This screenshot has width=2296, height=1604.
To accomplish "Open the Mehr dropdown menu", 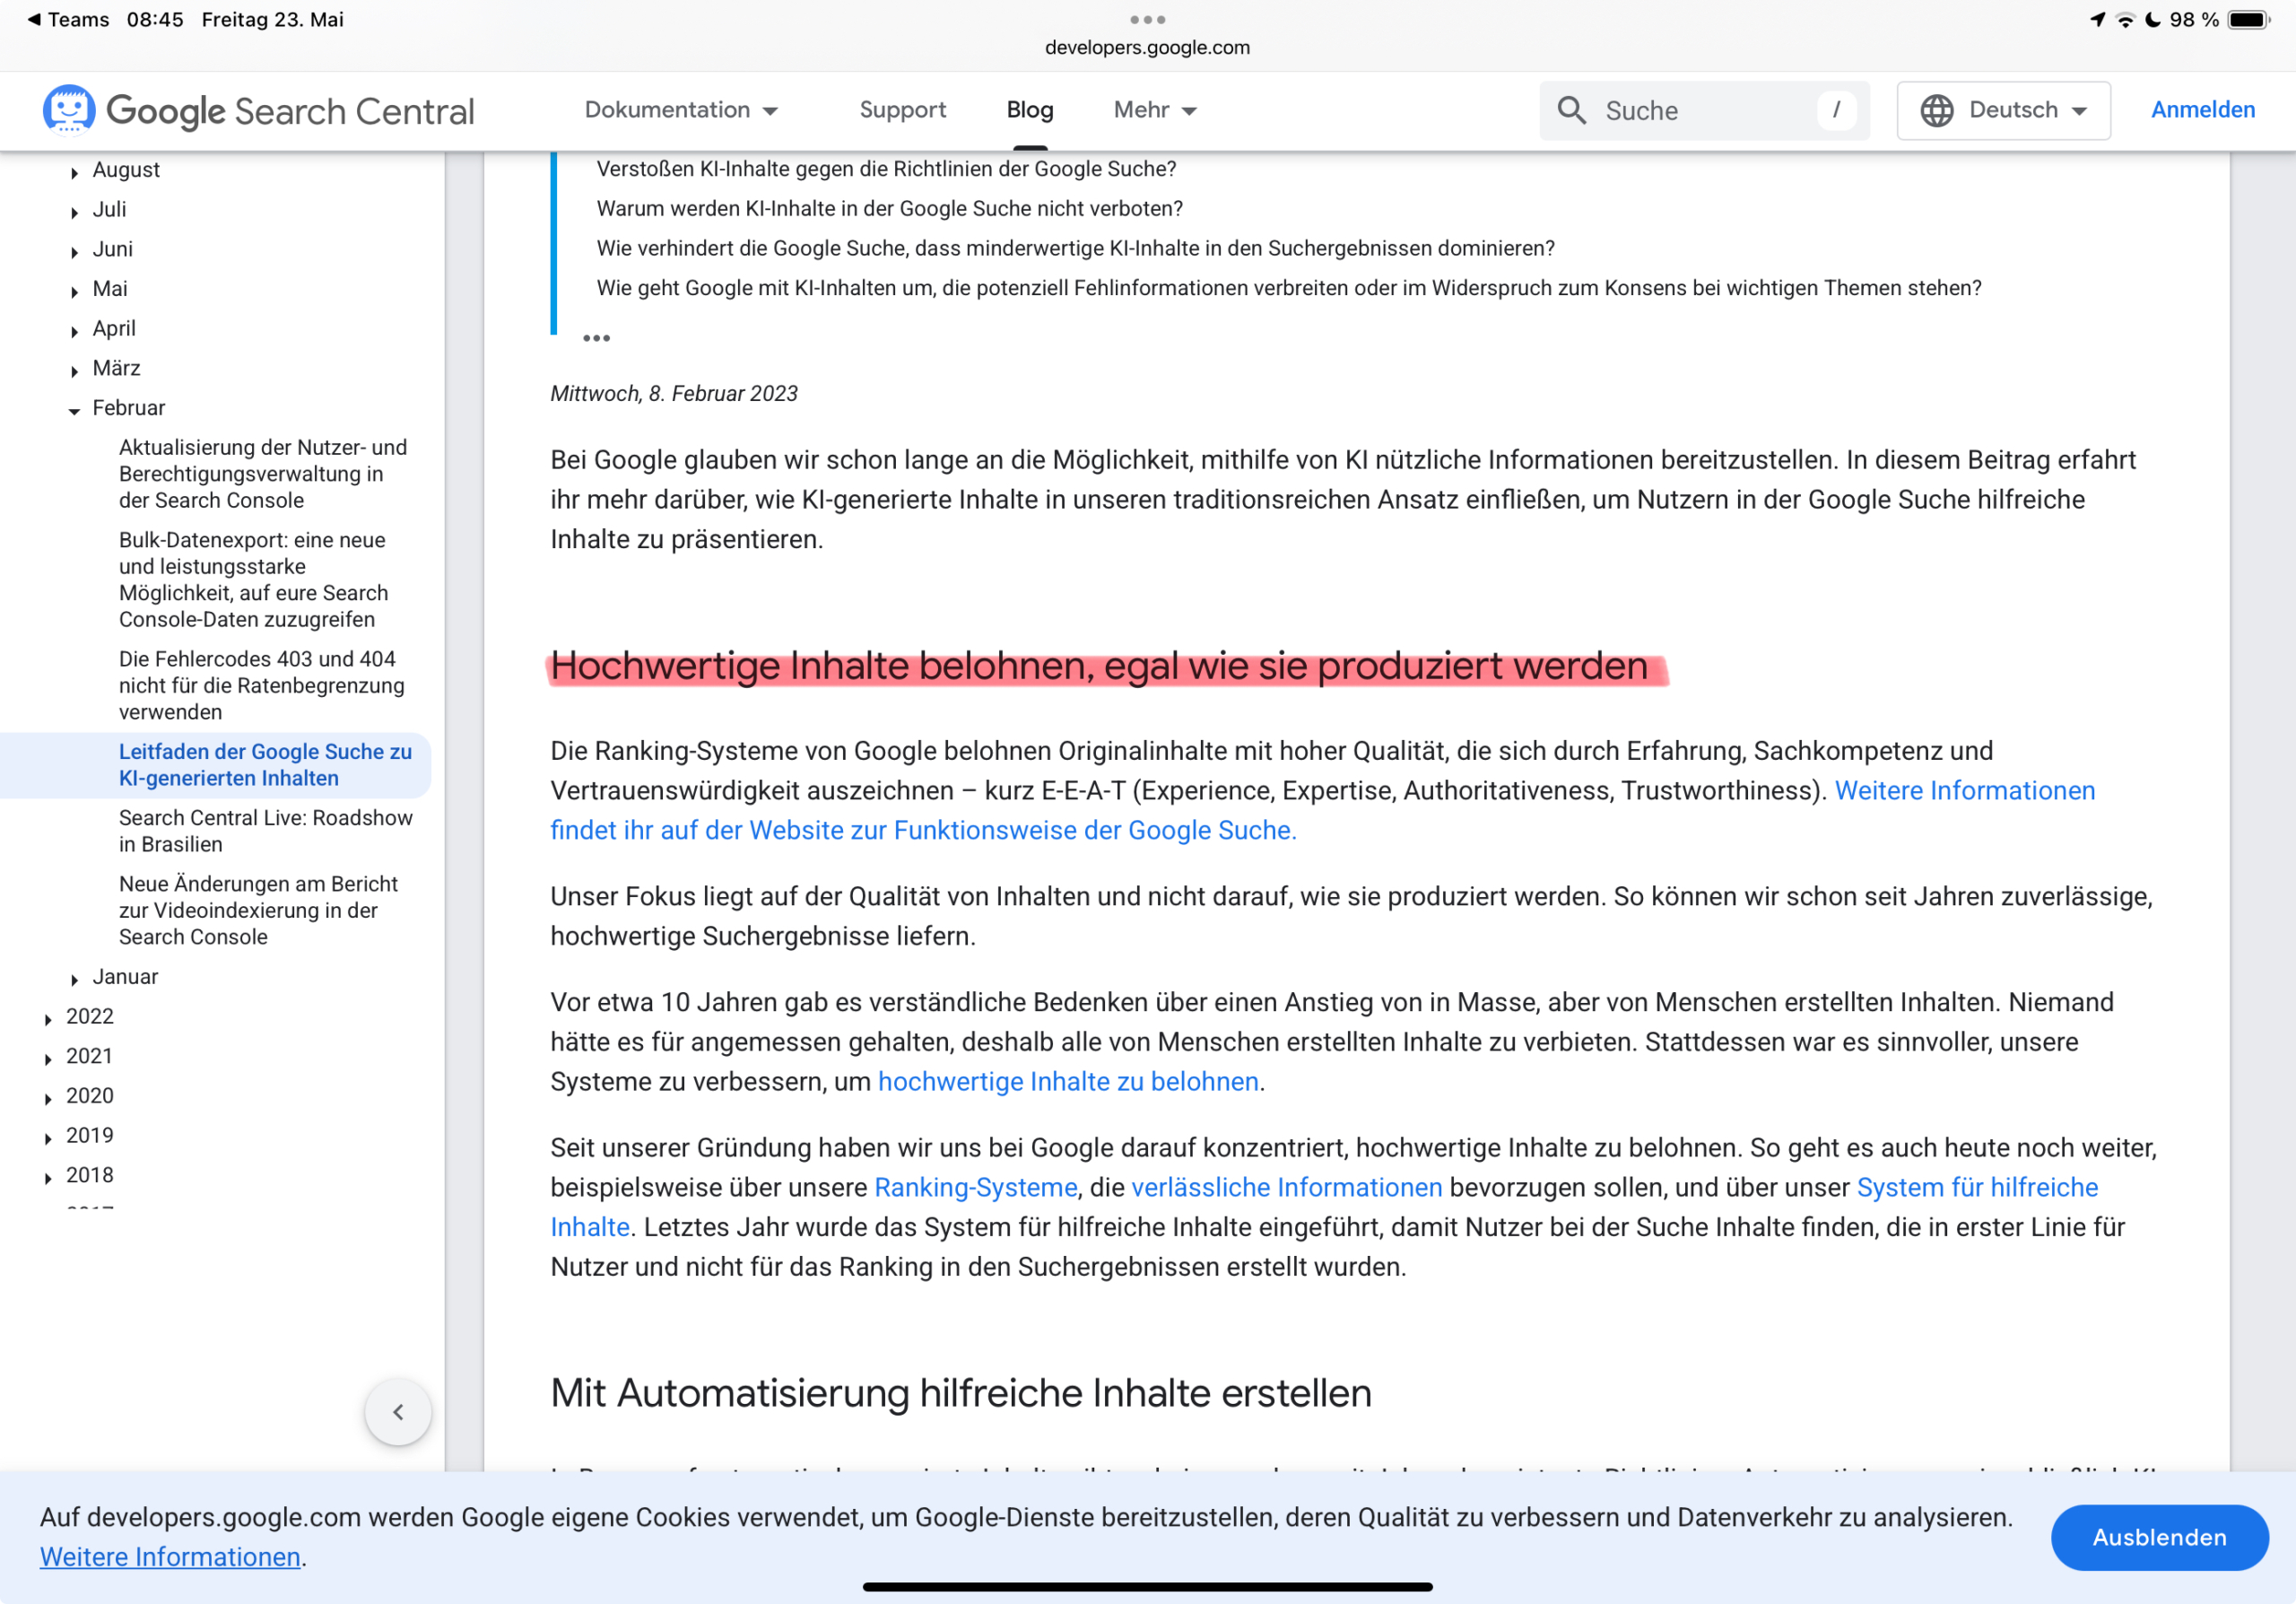I will (1155, 110).
